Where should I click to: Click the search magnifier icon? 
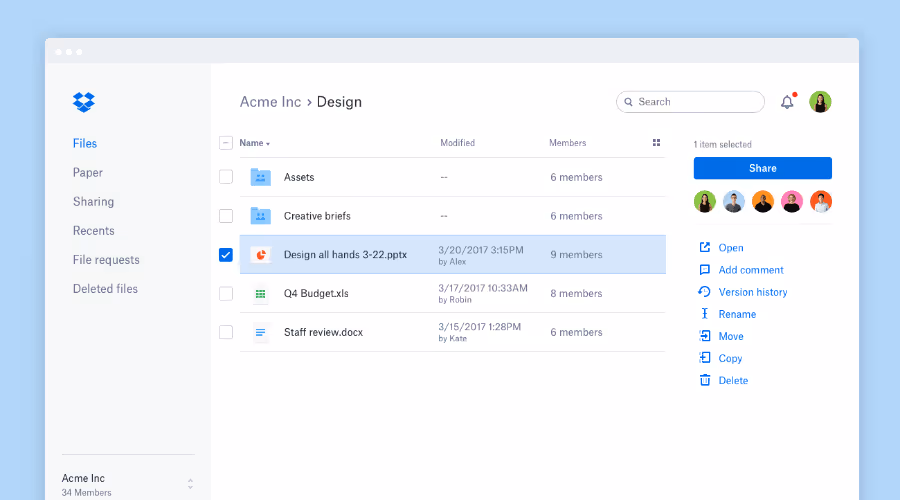[x=629, y=102]
